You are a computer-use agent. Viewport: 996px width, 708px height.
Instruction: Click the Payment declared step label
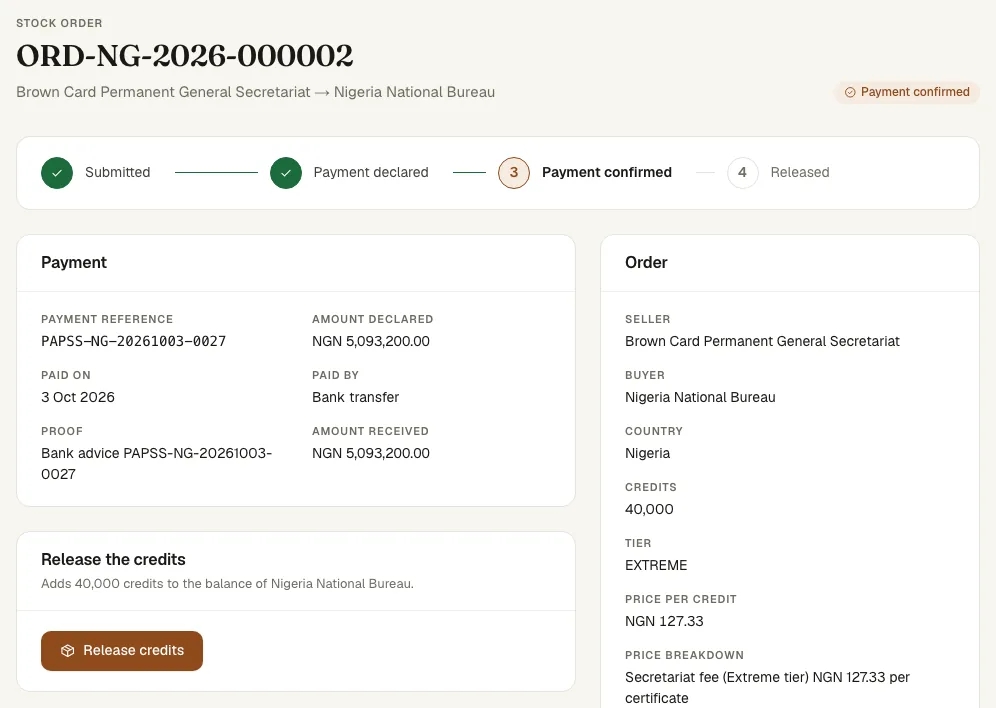pyautogui.click(x=371, y=172)
